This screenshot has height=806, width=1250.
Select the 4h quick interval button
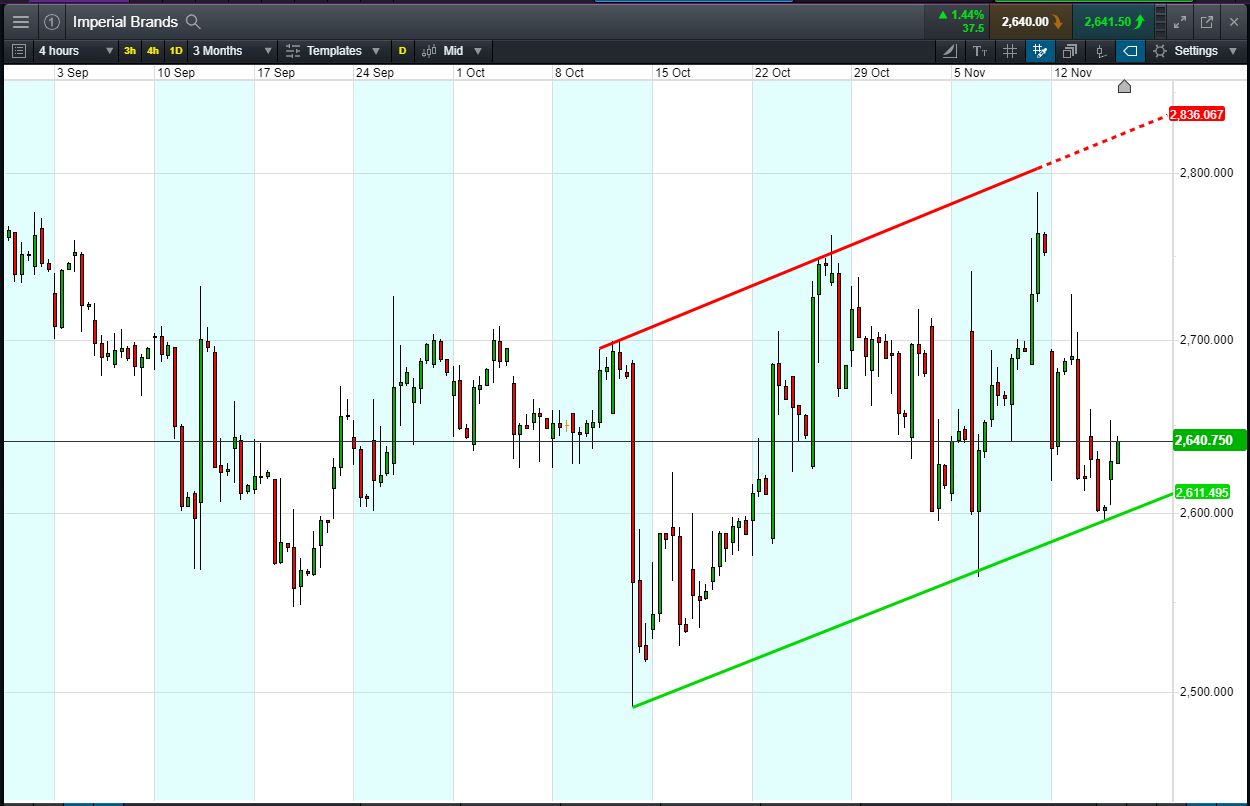pos(153,50)
